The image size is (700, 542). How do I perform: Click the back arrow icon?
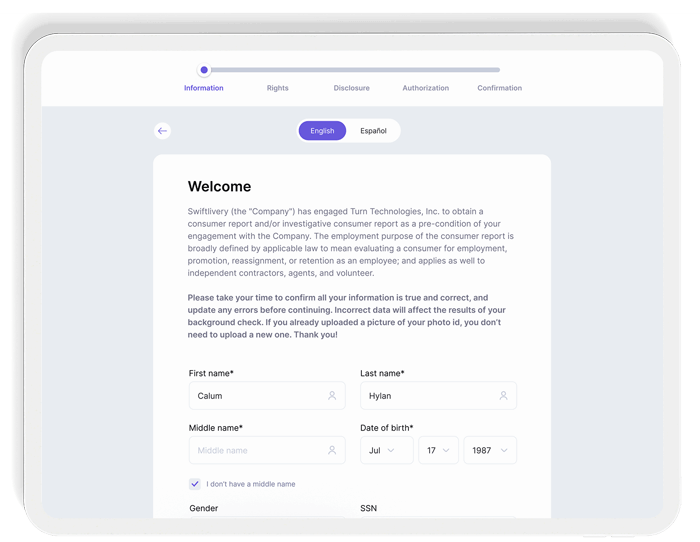coord(162,131)
